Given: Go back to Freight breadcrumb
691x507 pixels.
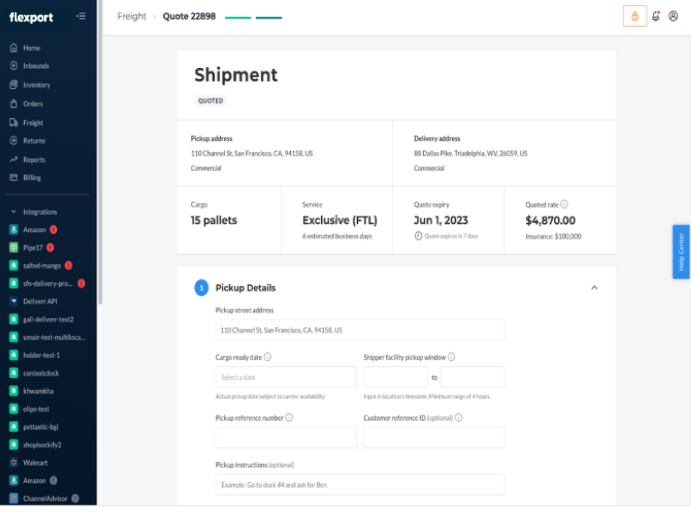Looking at the screenshot, I should (x=131, y=16).
